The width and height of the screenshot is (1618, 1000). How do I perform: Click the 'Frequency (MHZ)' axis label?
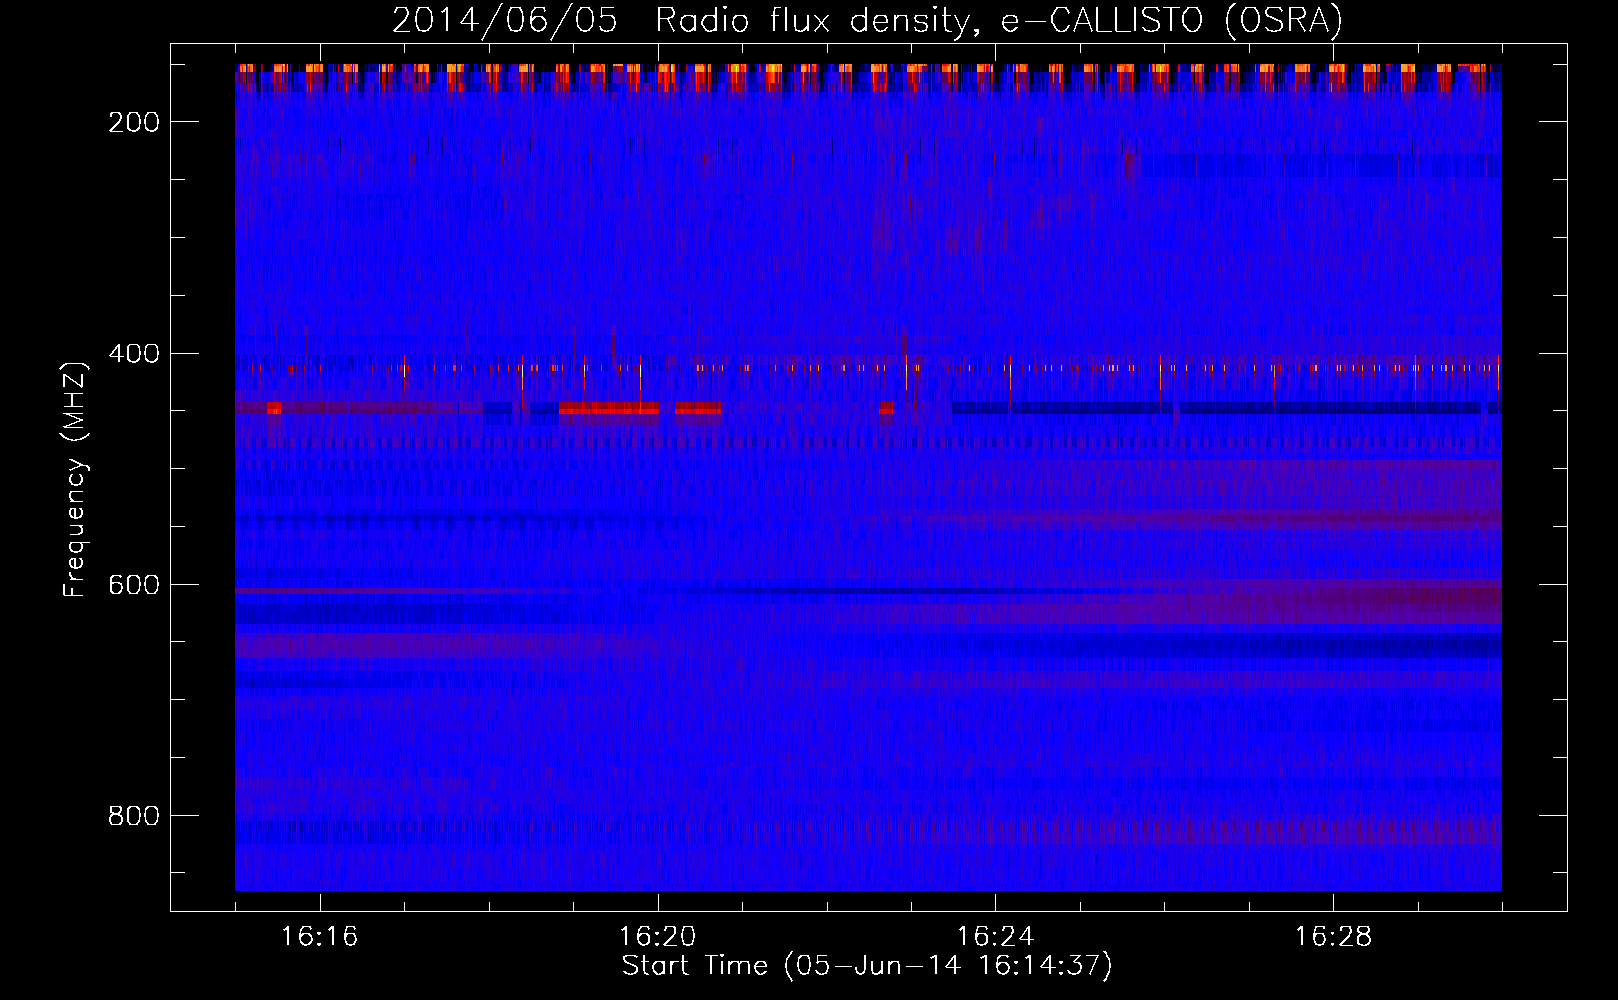(75, 480)
